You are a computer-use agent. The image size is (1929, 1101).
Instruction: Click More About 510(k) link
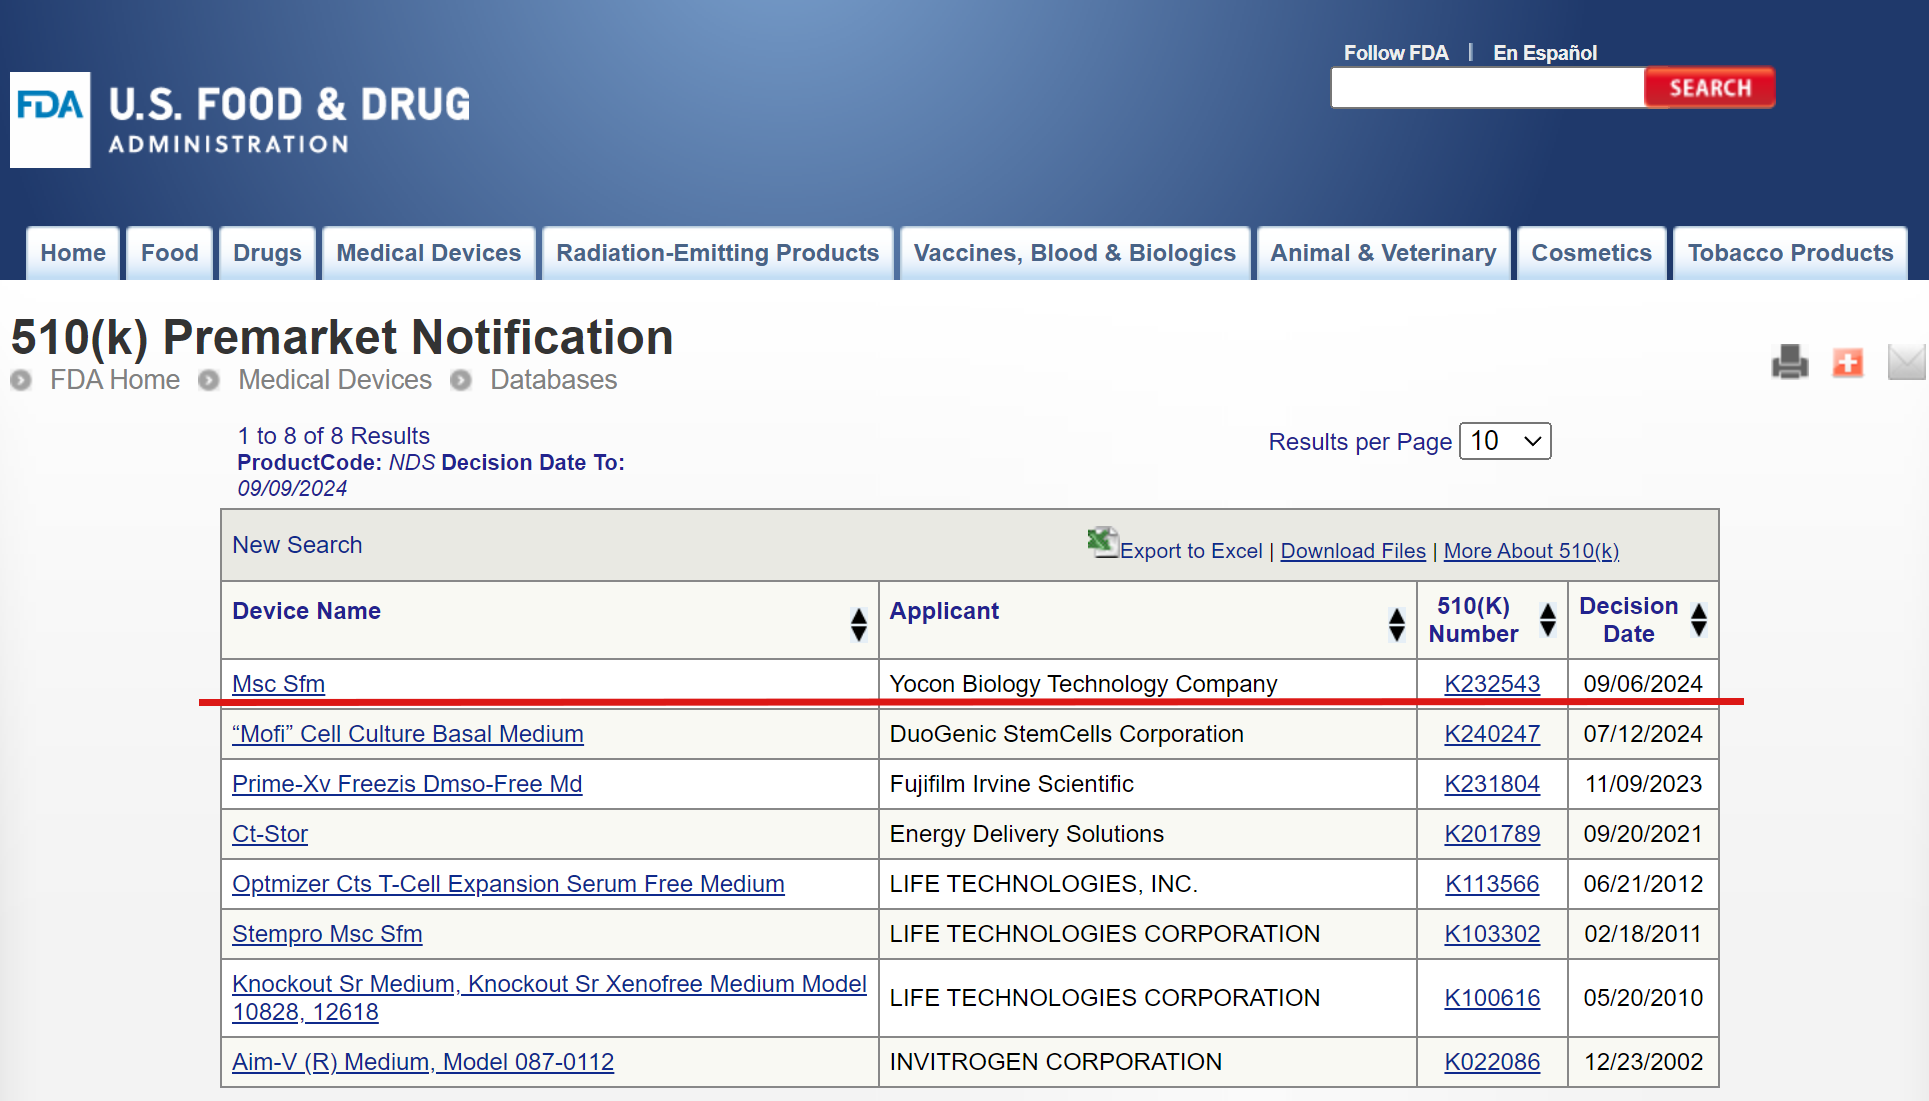coord(1531,551)
